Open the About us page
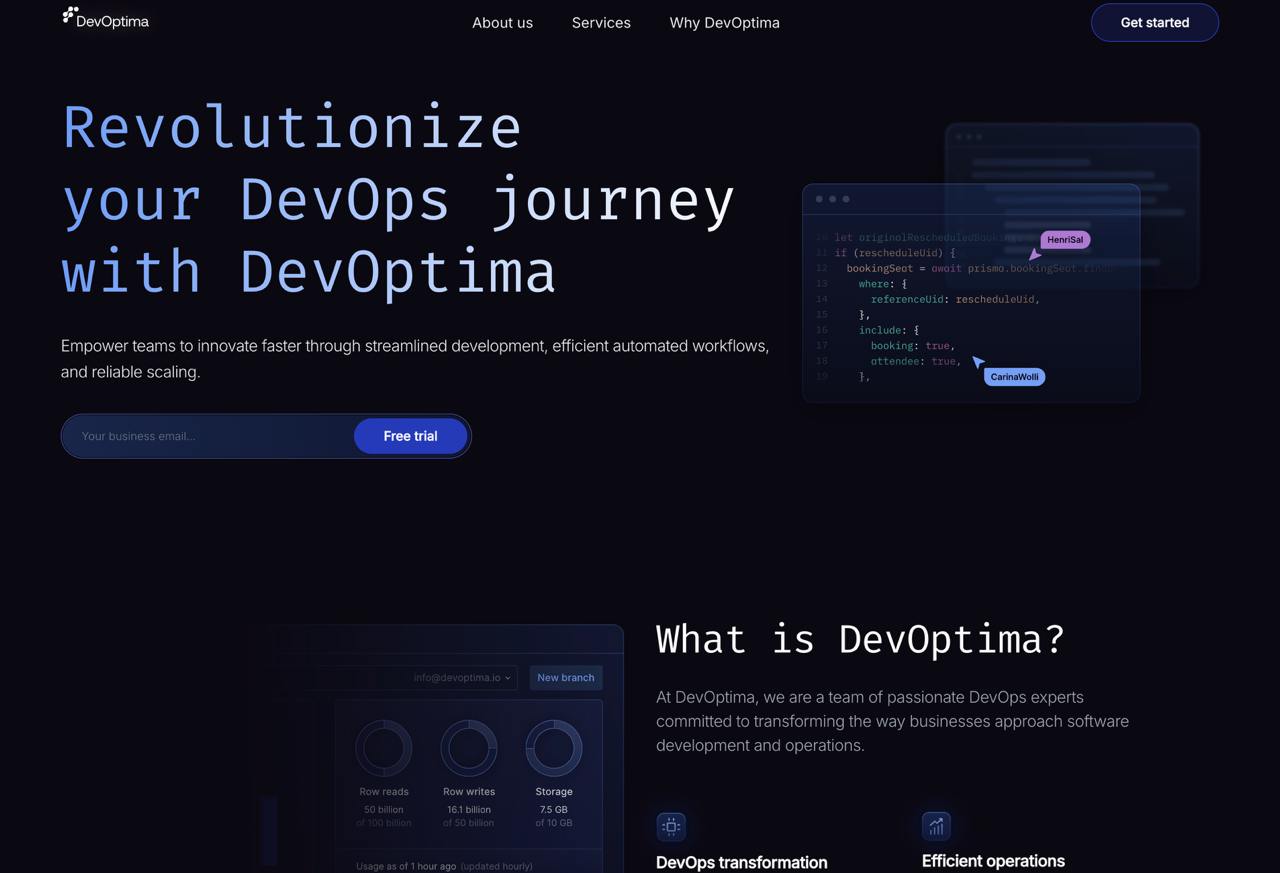 [x=502, y=22]
